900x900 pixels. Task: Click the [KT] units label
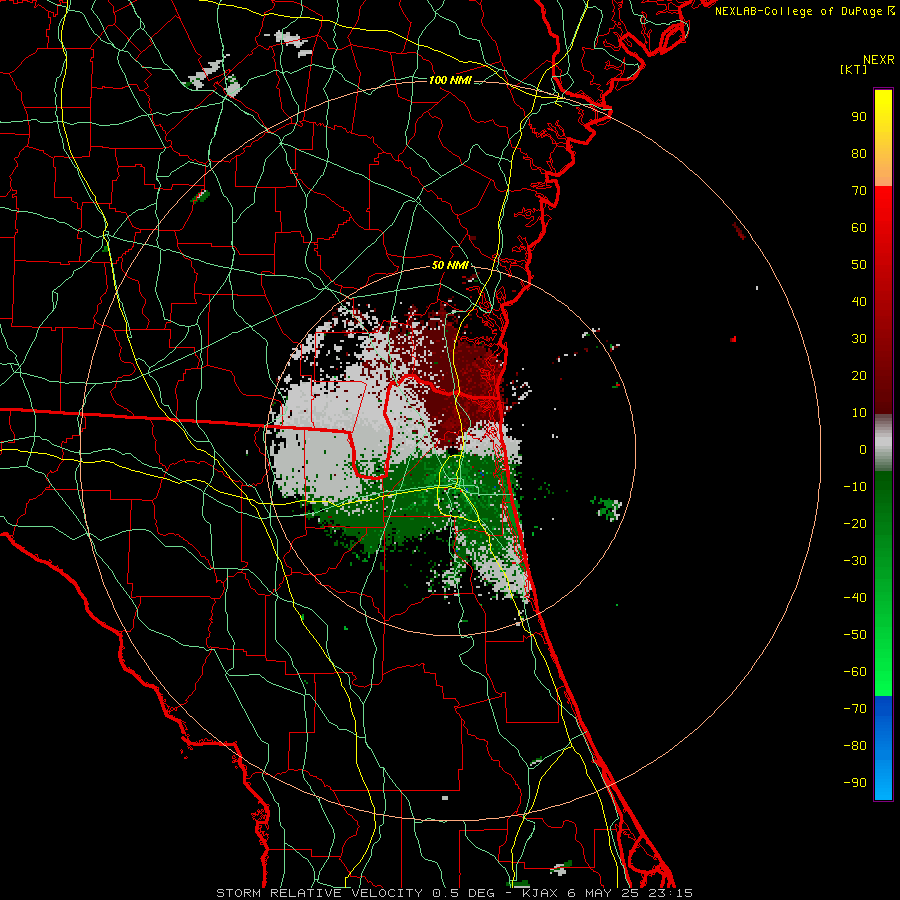click(854, 69)
